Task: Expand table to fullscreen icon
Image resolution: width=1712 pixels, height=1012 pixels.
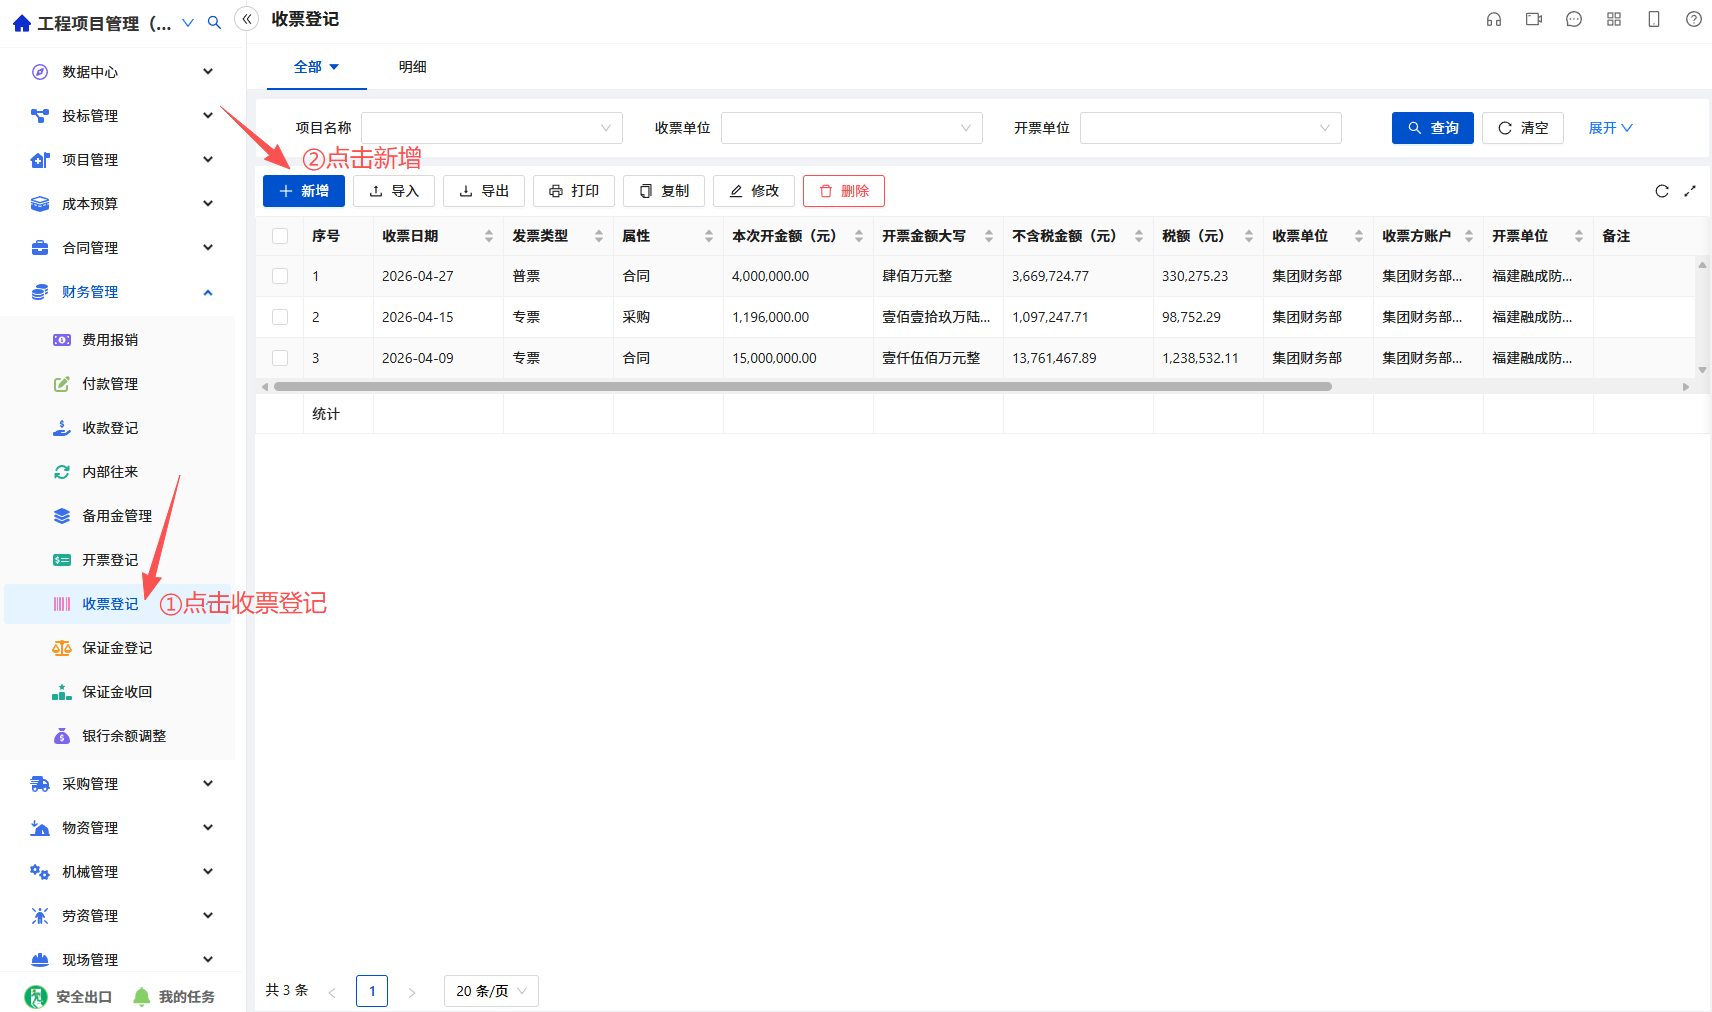Action: coord(1690,191)
